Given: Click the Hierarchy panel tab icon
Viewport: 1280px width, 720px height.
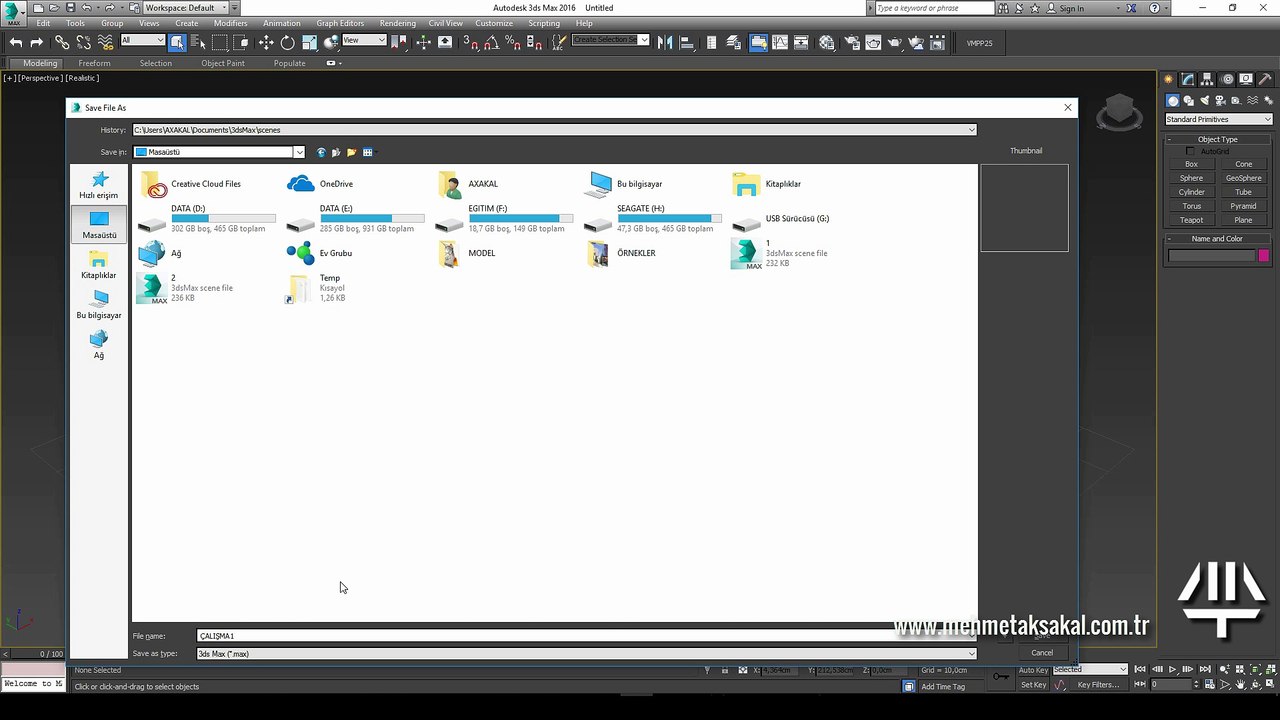Looking at the screenshot, I should 1208,79.
